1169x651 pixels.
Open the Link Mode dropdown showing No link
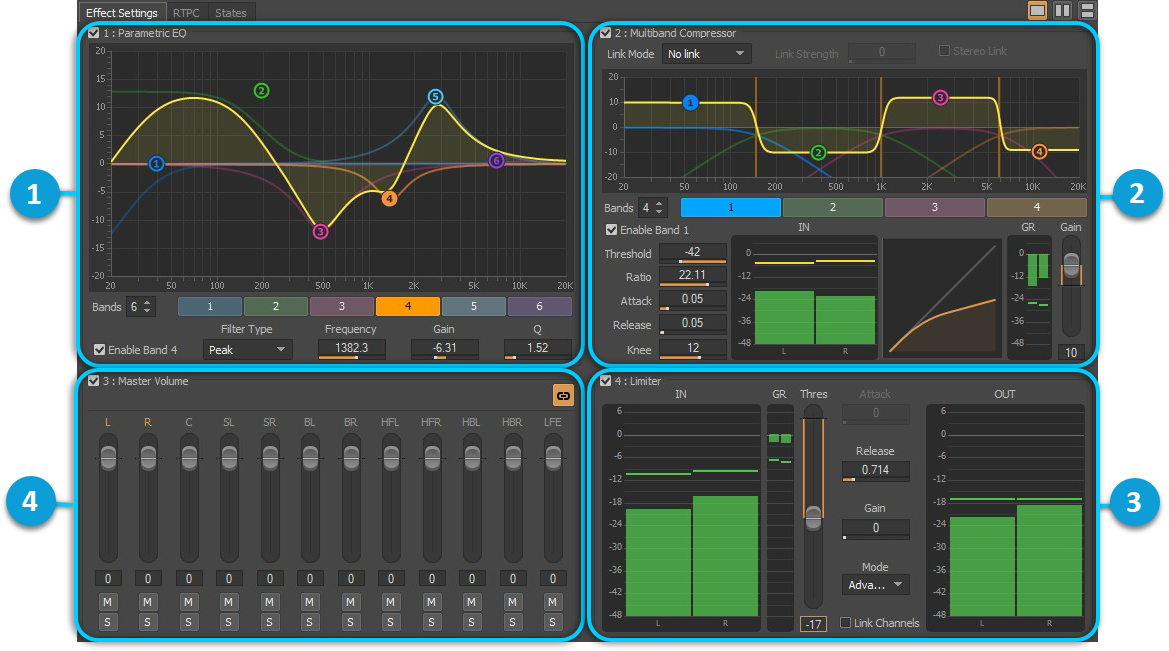pos(707,53)
